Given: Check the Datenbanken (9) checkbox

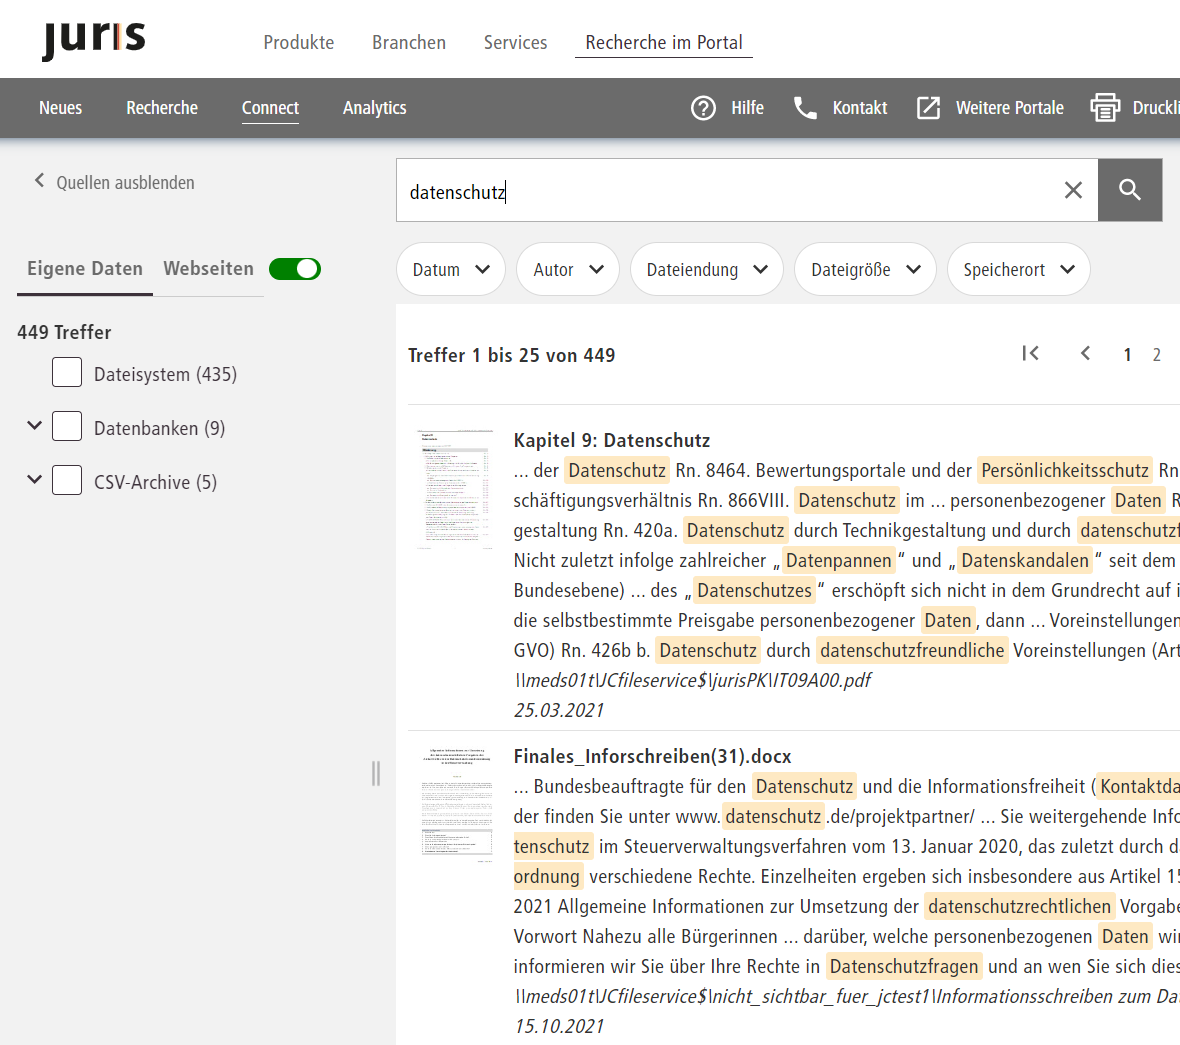Looking at the screenshot, I should pyautogui.click(x=67, y=426).
